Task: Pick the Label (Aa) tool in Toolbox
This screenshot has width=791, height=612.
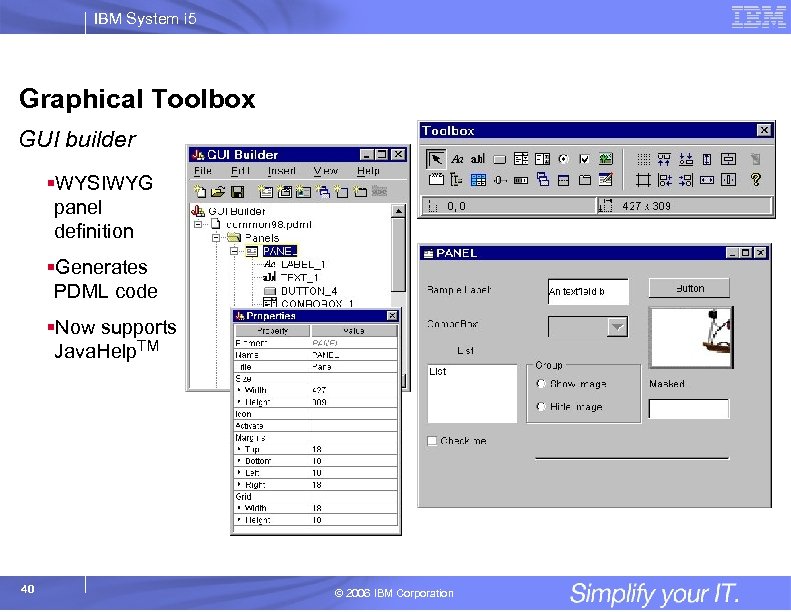Action: click(x=457, y=159)
